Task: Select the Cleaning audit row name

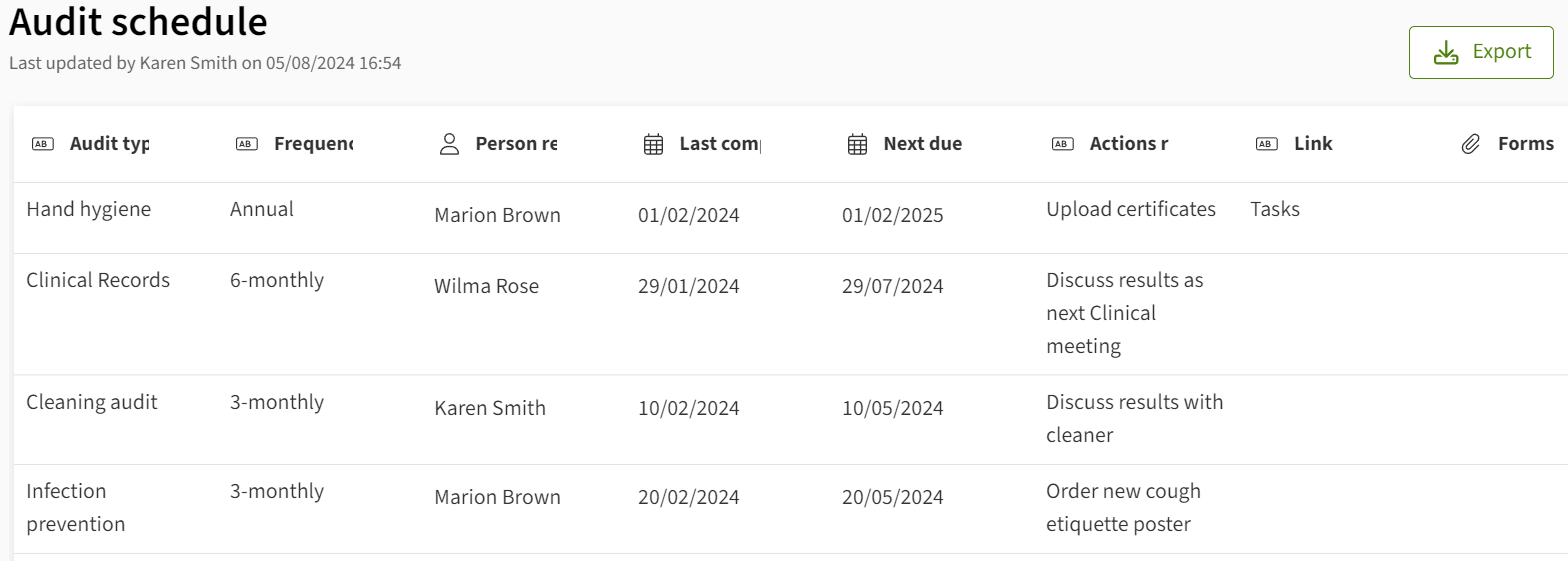Action: pos(92,402)
